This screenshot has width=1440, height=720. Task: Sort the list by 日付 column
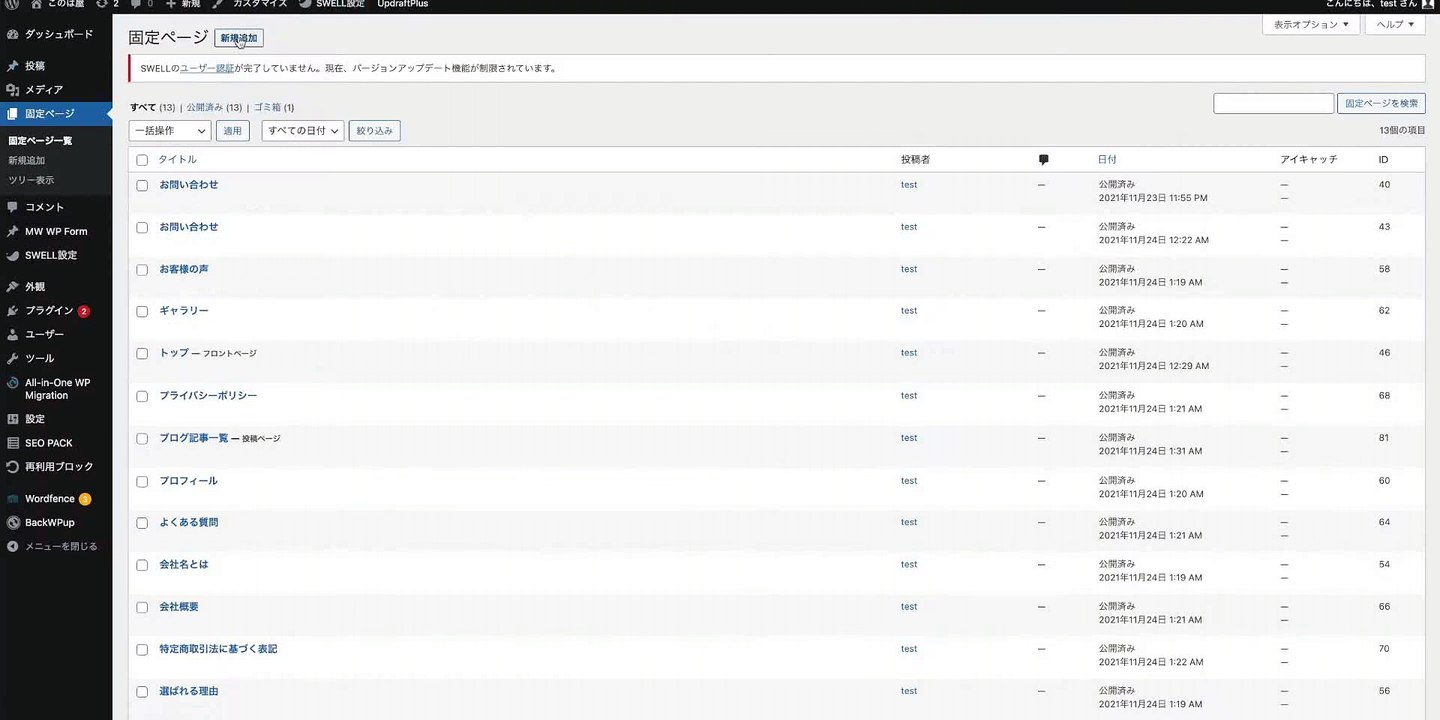coord(1107,160)
